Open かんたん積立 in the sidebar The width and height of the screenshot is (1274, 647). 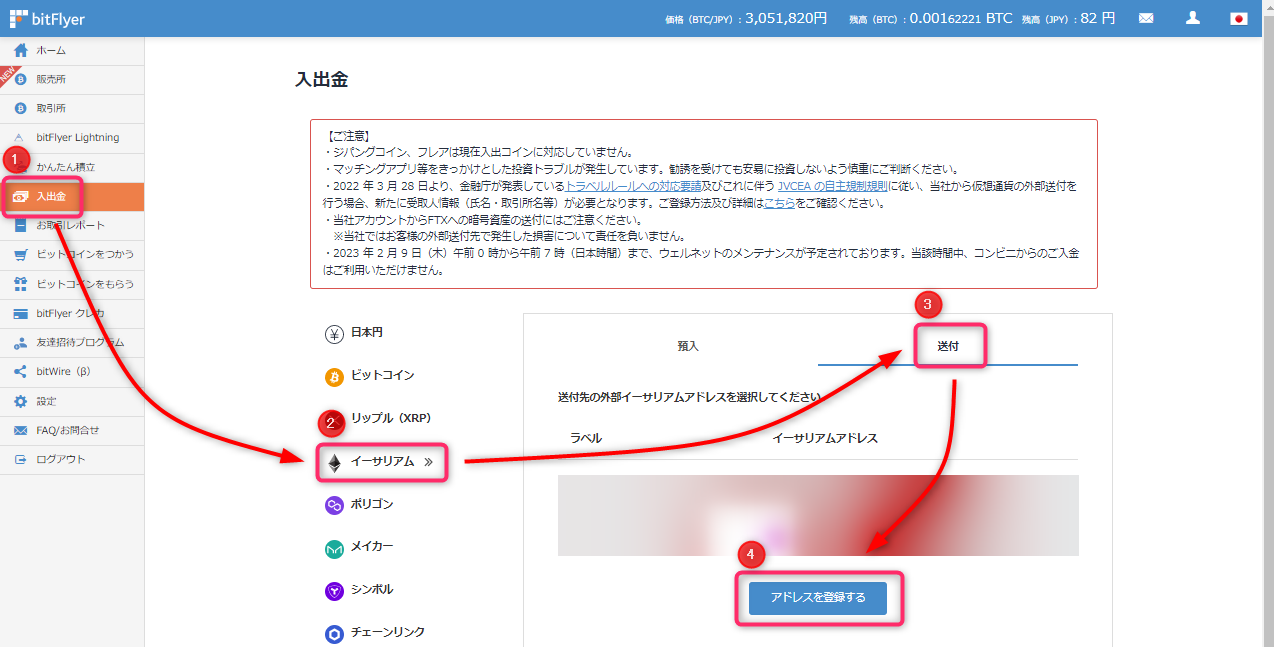point(72,167)
